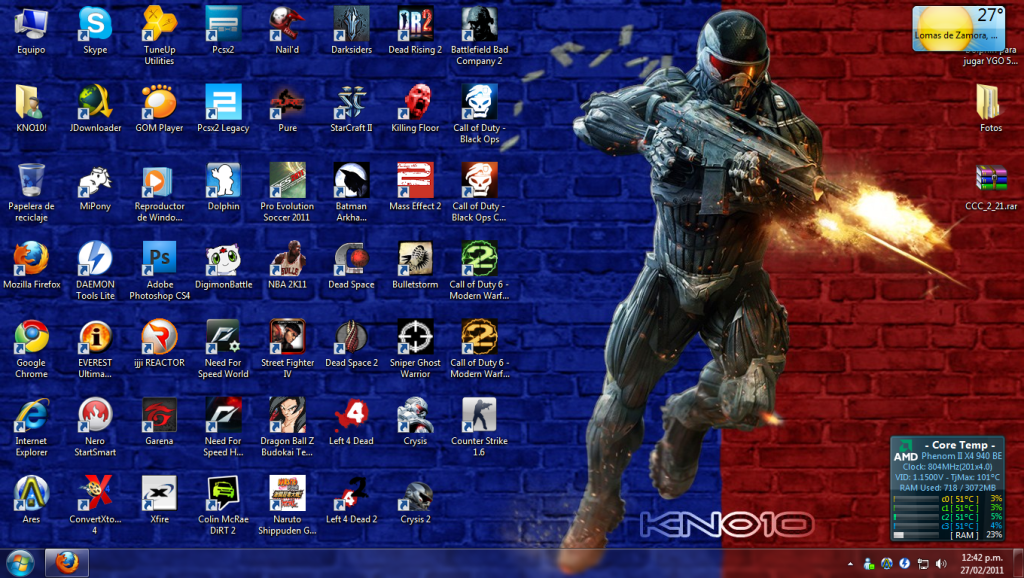This screenshot has height=578, width=1024.
Task: Open the Windows Start menu
Action: point(20,563)
